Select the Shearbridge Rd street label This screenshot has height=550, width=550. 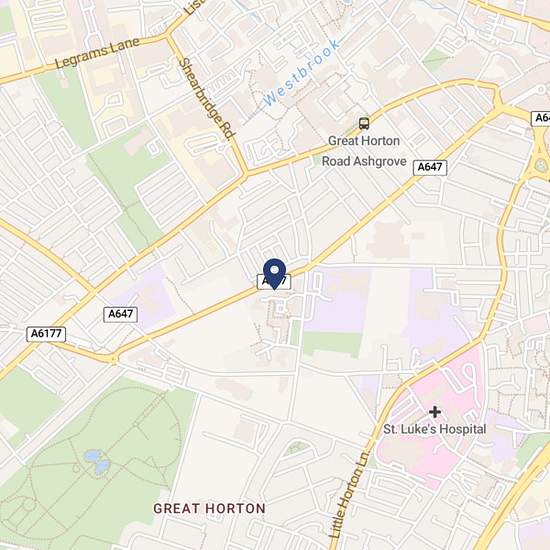tap(207, 99)
